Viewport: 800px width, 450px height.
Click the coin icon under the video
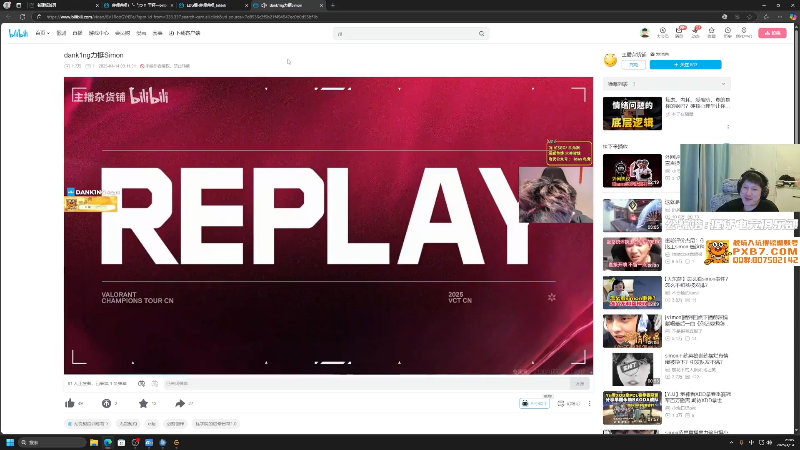(x=106, y=404)
